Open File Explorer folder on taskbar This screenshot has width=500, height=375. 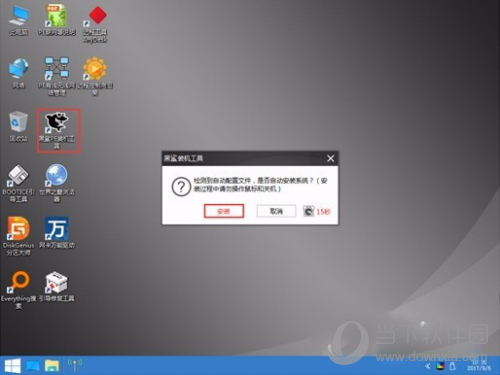click(52, 366)
